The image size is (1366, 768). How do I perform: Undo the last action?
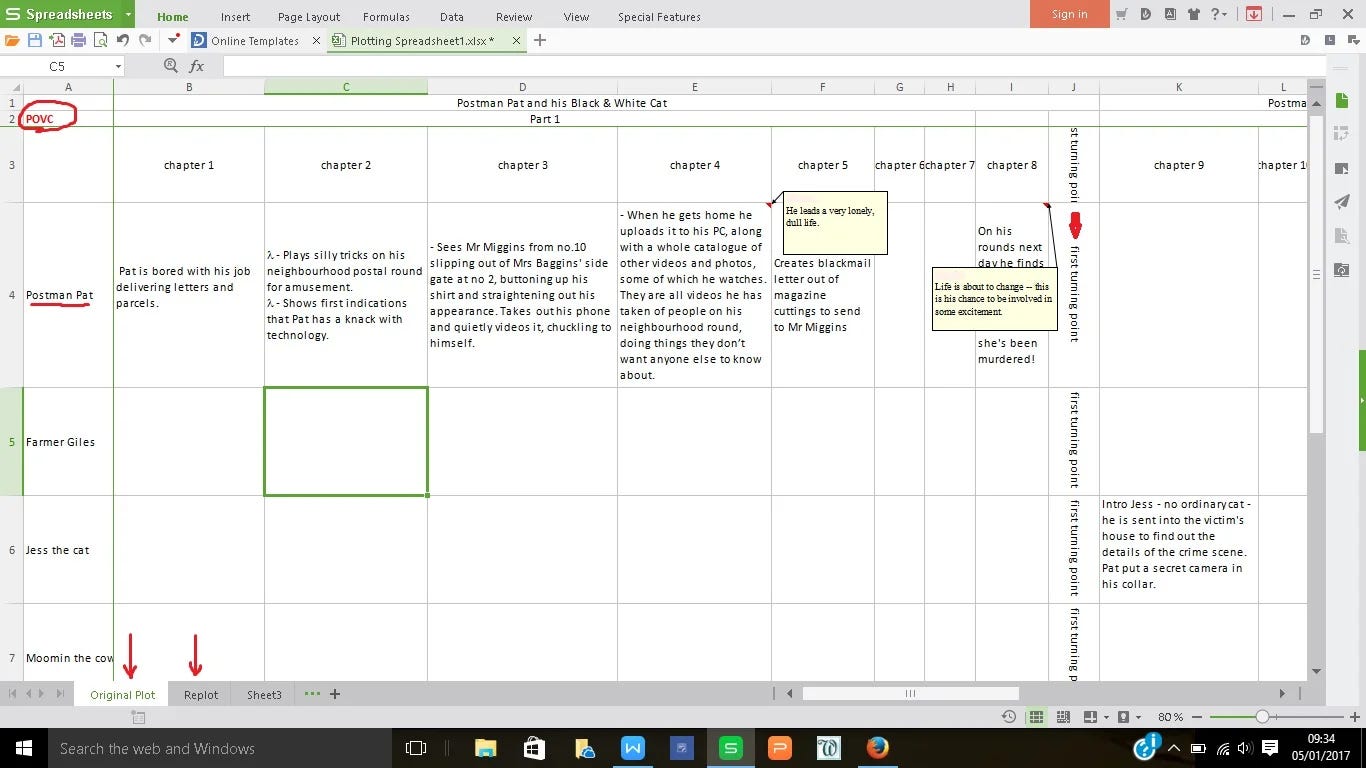123,40
